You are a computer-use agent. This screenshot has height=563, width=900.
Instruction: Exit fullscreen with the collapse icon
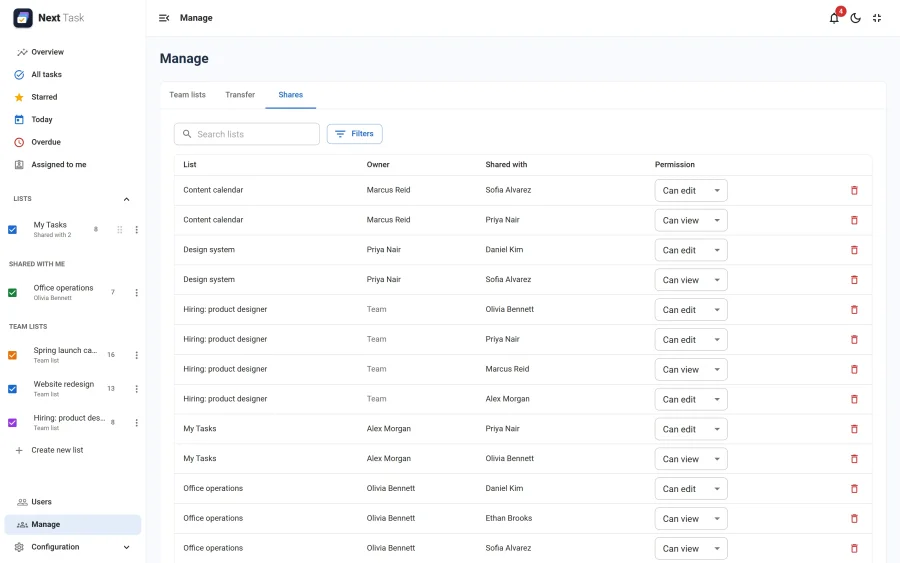click(876, 18)
